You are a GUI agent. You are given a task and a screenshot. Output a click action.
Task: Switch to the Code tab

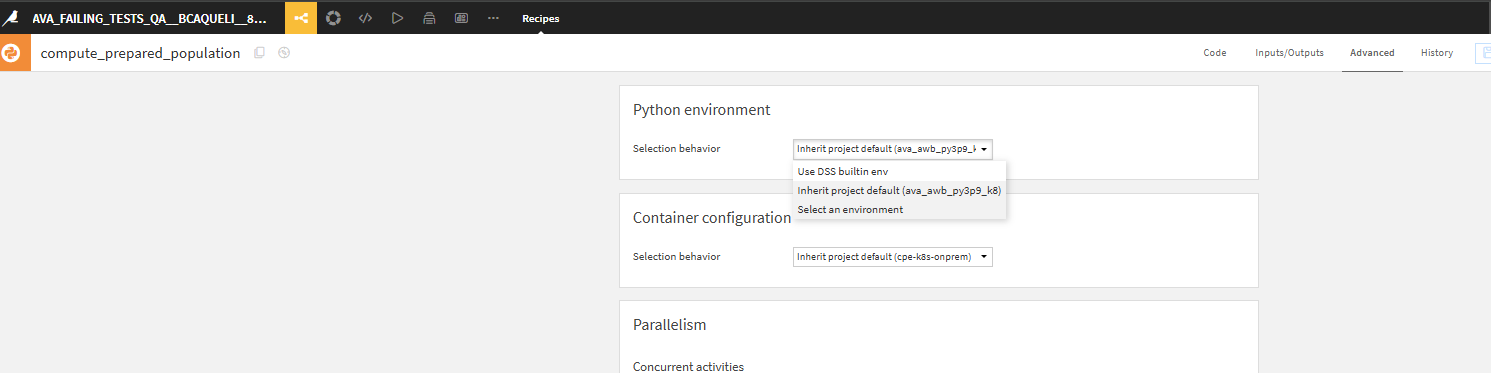coord(1215,53)
